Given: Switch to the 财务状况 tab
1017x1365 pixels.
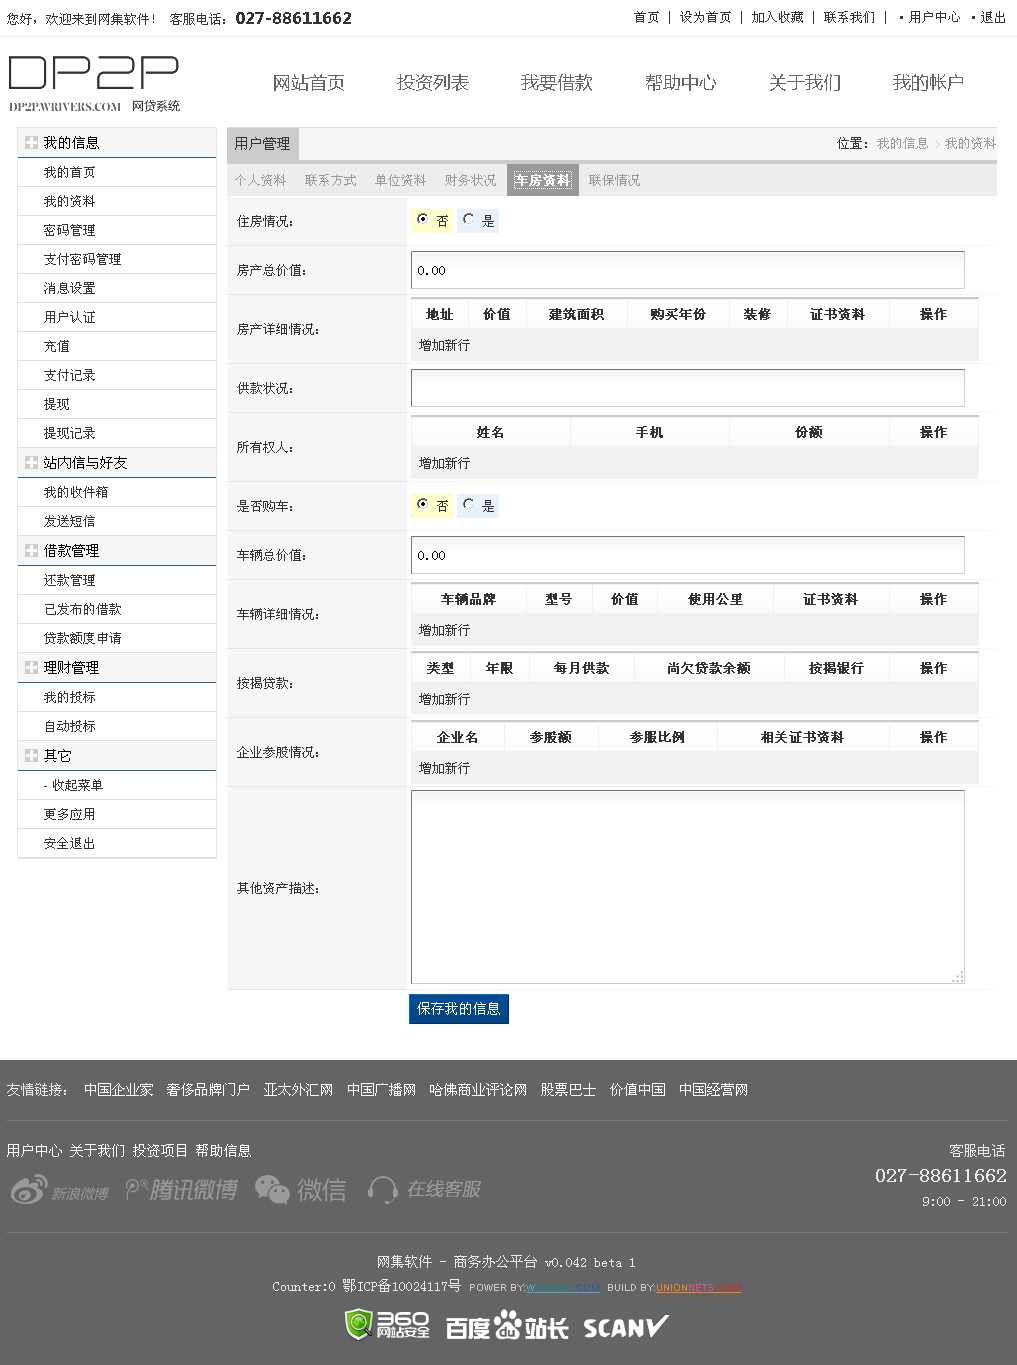Looking at the screenshot, I should [x=470, y=180].
